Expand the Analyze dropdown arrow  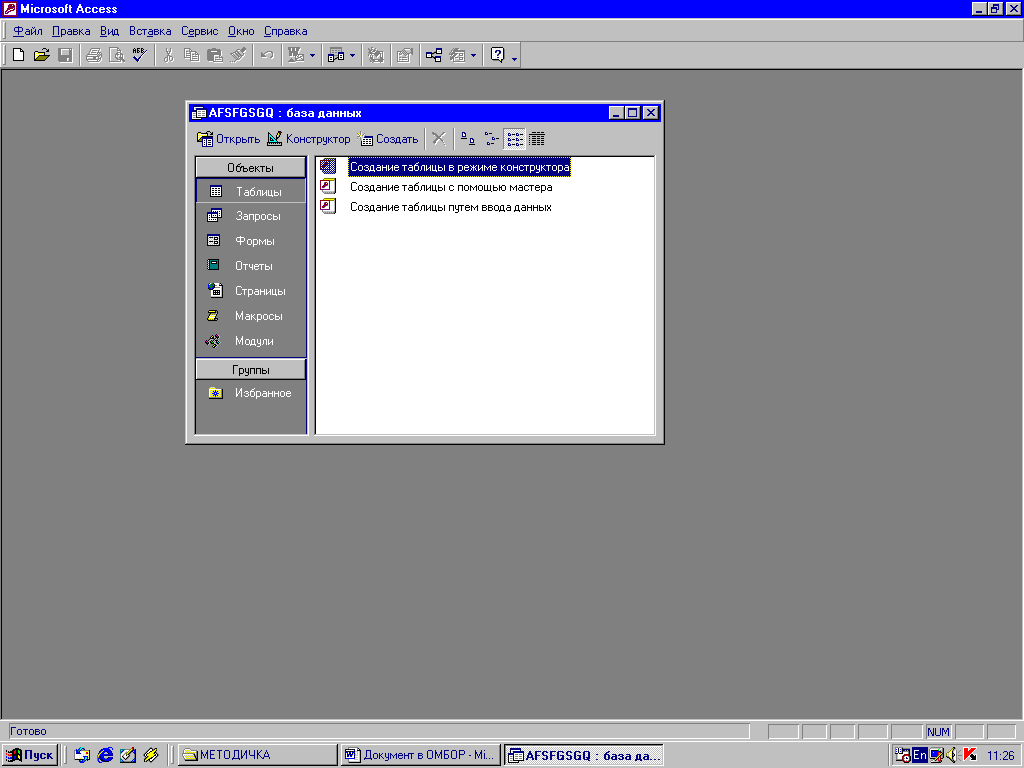point(352,56)
